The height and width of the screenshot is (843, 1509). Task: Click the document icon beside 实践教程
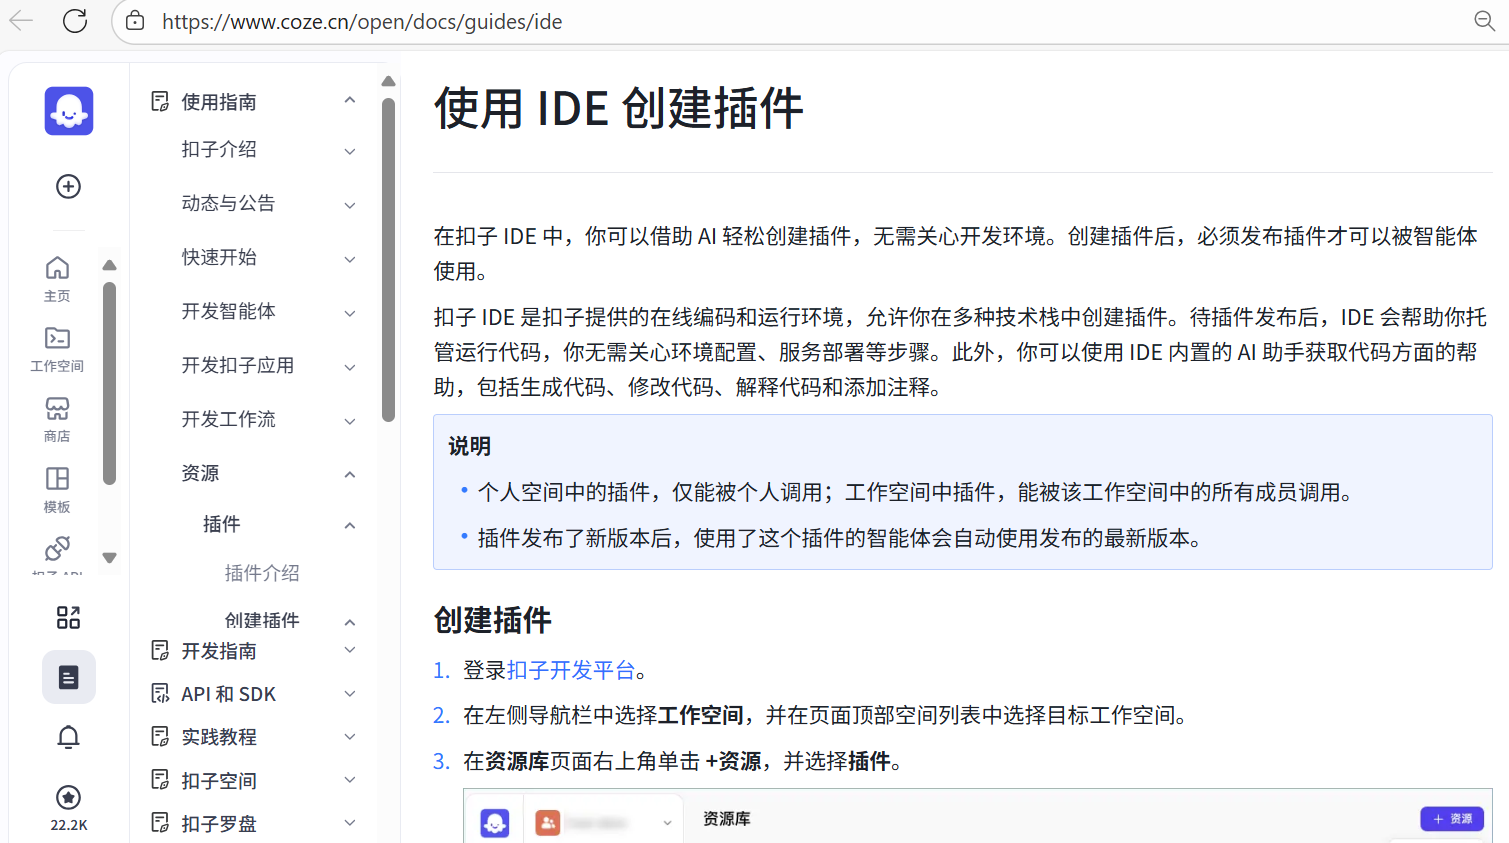160,736
